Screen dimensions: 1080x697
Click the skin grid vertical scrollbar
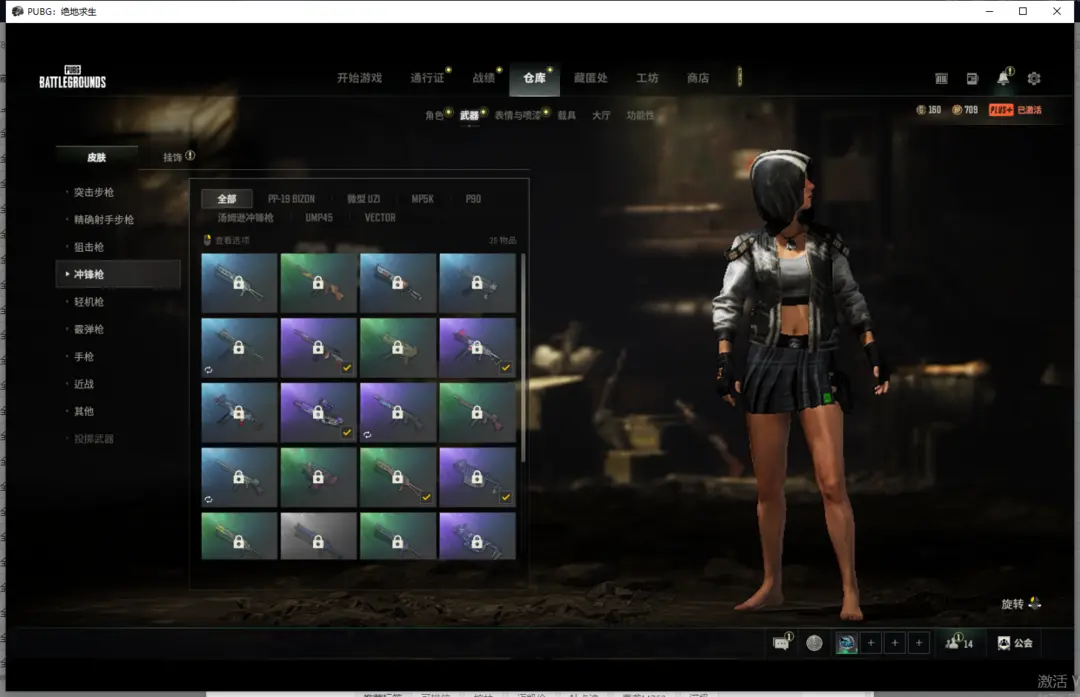(x=523, y=357)
